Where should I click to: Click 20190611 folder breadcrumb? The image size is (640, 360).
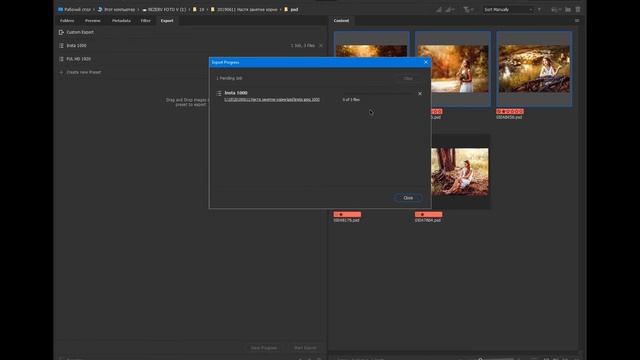click(x=247, y=9)
